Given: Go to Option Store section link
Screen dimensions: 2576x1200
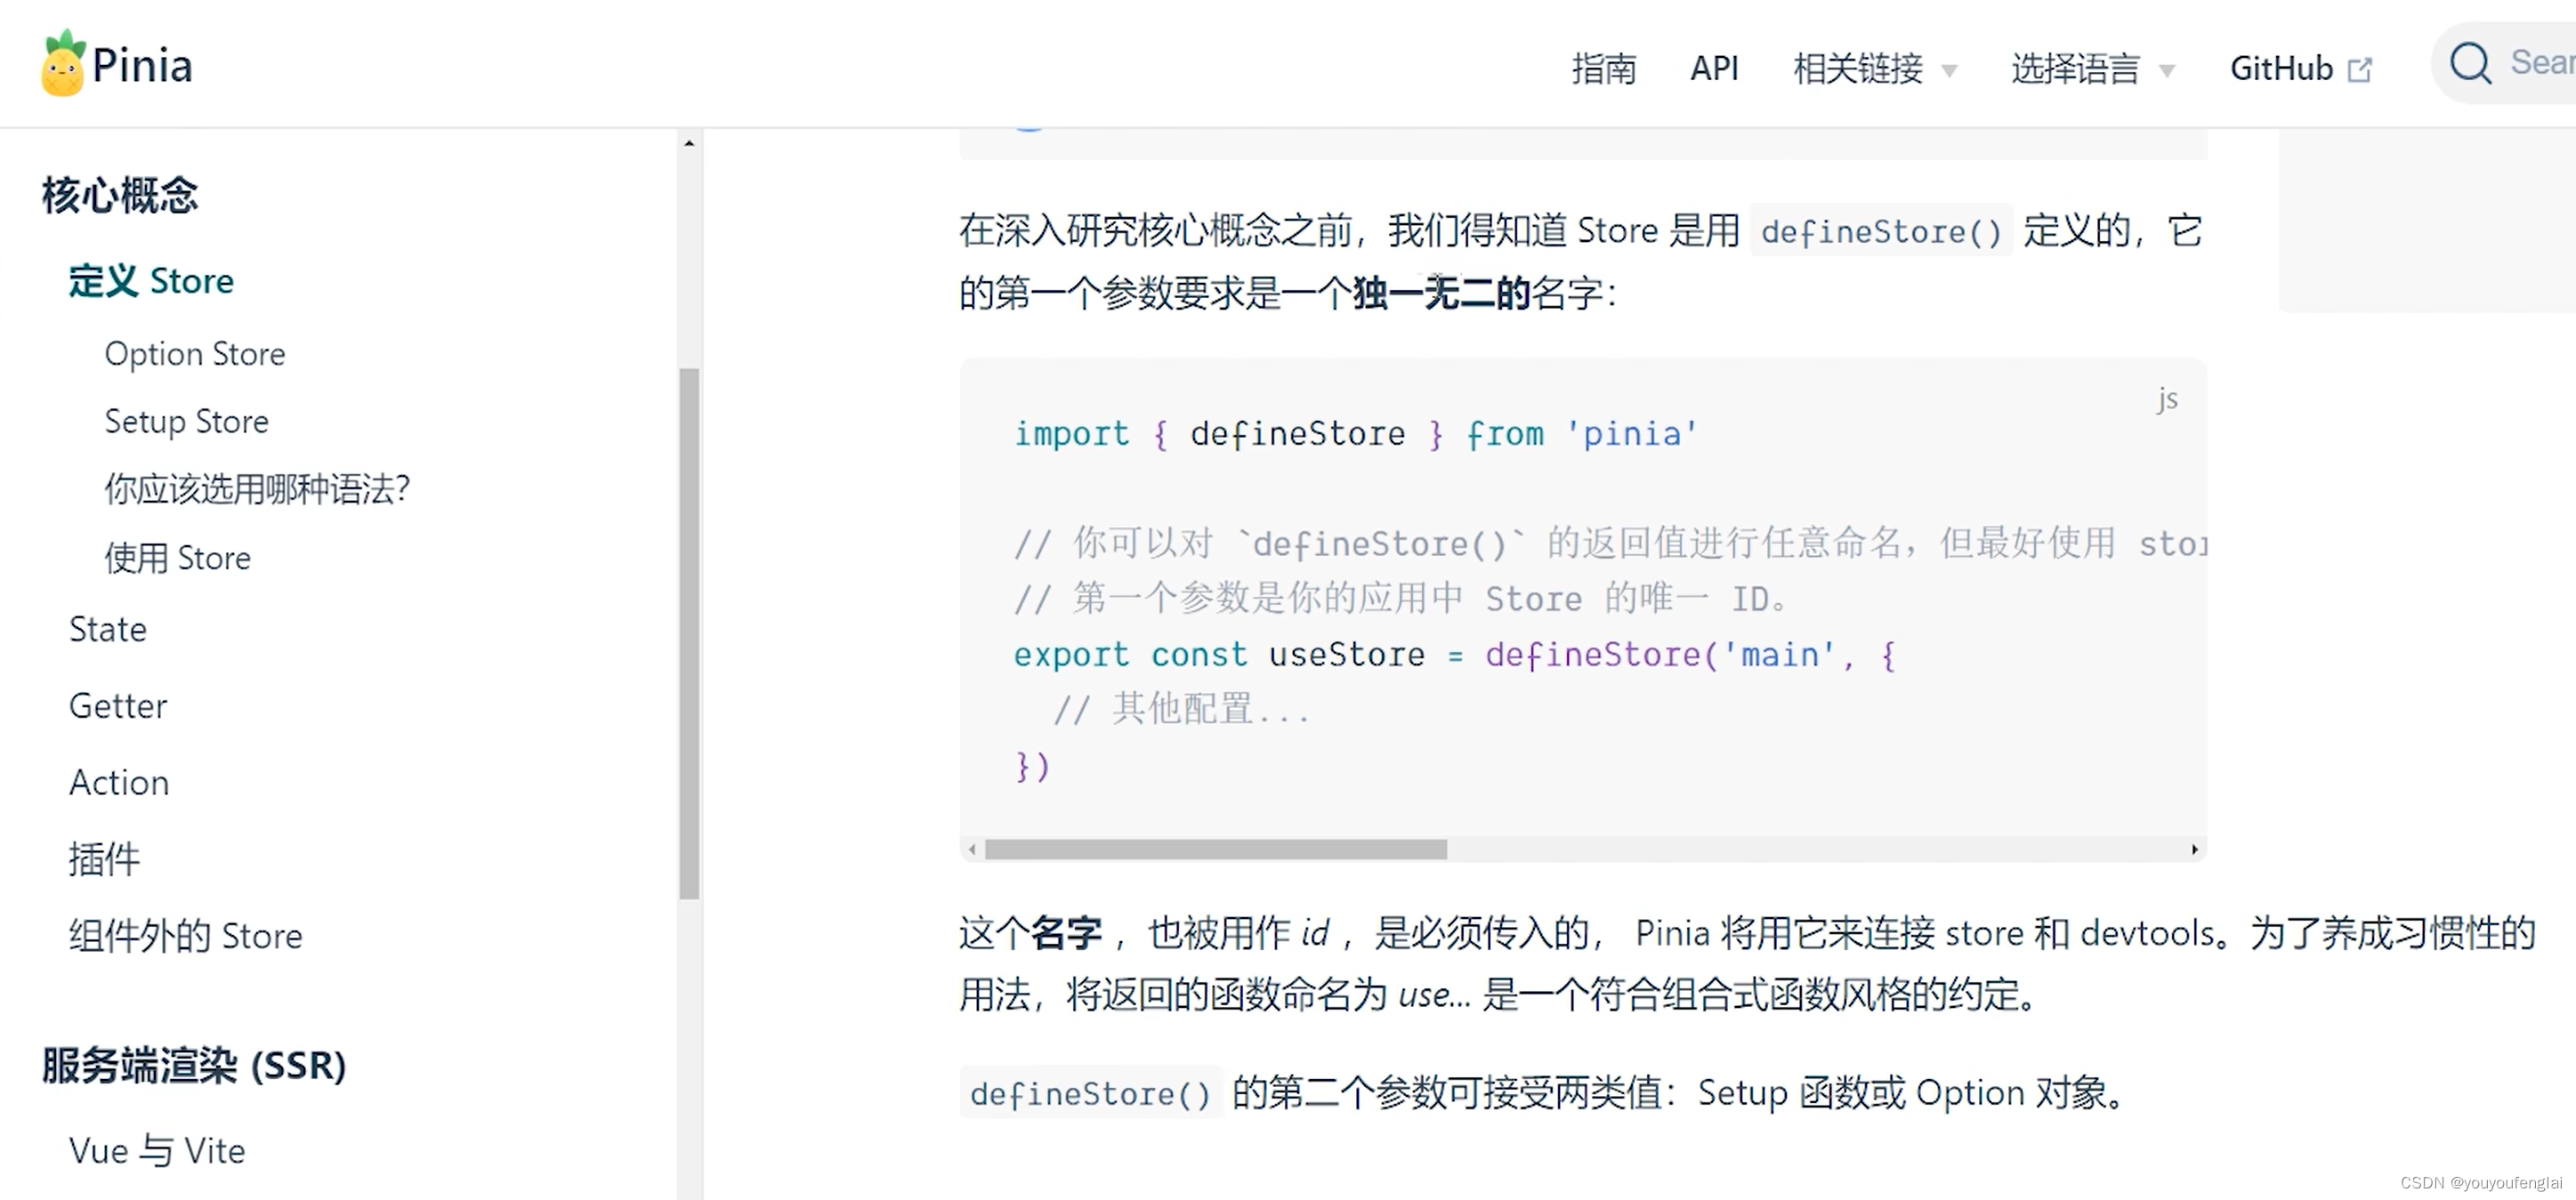Looking at the screenshot, I should click(195, 354).
